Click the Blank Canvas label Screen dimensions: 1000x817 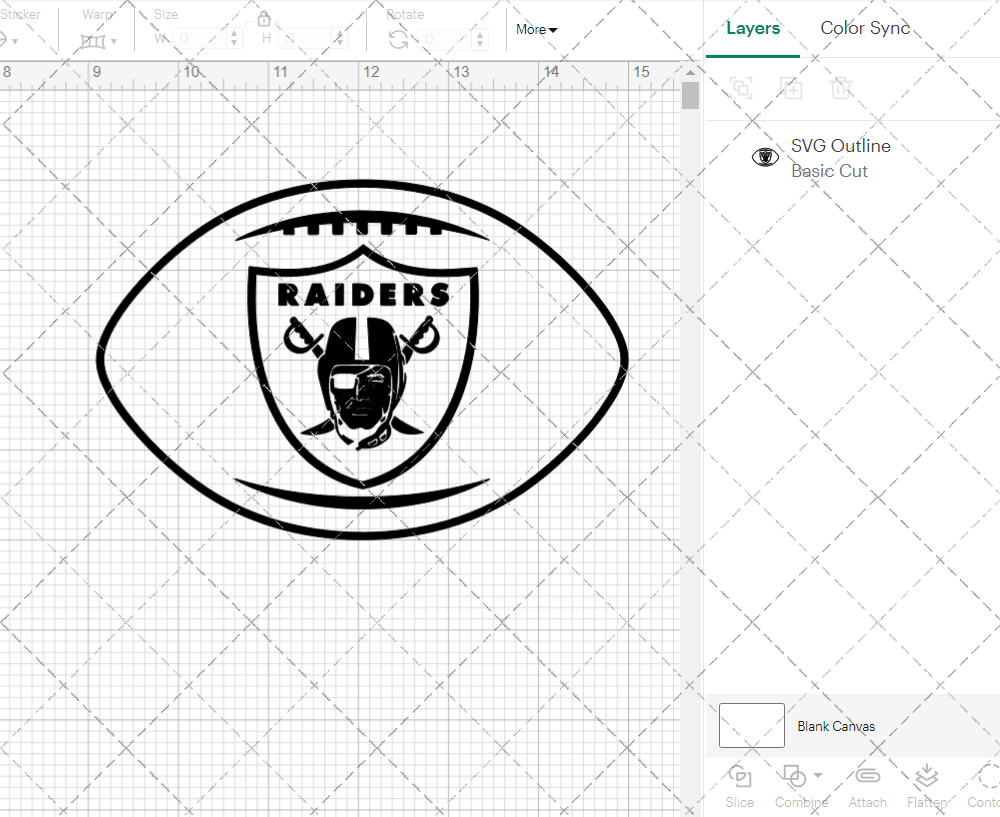835,726
